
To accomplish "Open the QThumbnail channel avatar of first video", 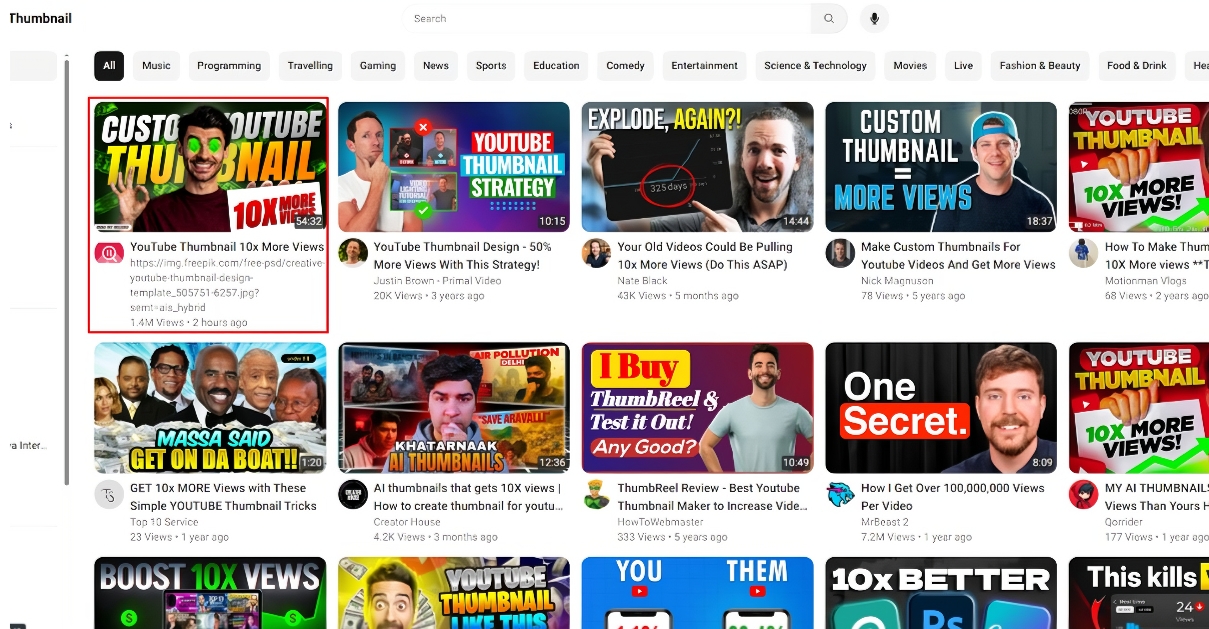I will click(x=108, y=254).
